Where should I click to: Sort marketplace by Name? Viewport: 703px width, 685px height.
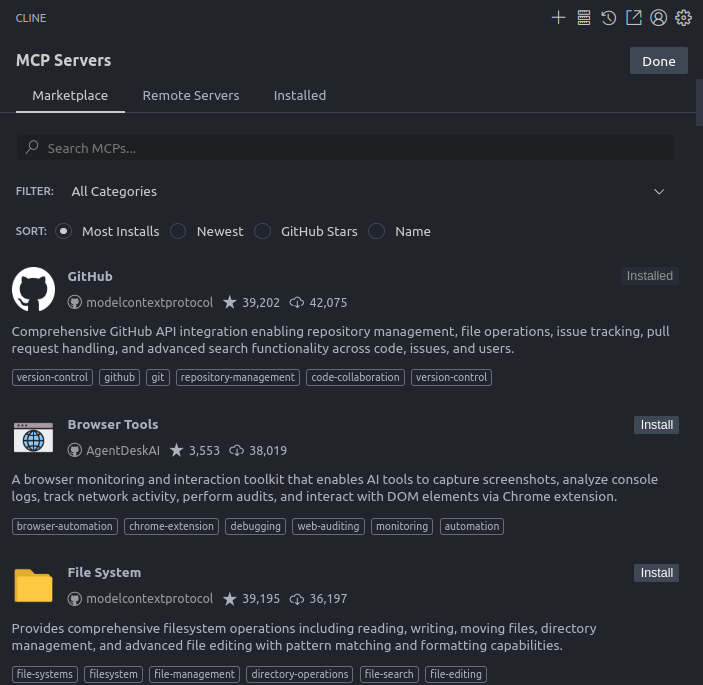pos(376,231)
